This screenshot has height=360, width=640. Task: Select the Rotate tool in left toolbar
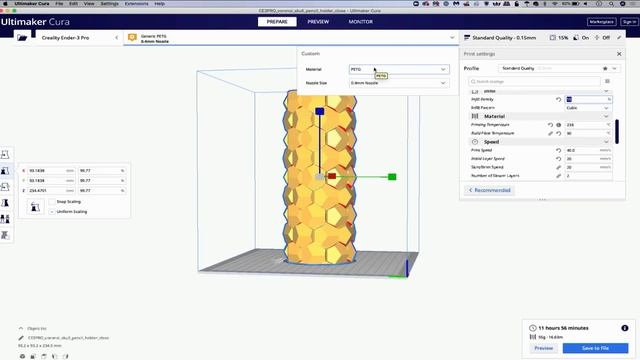click(x=5, y=187)
